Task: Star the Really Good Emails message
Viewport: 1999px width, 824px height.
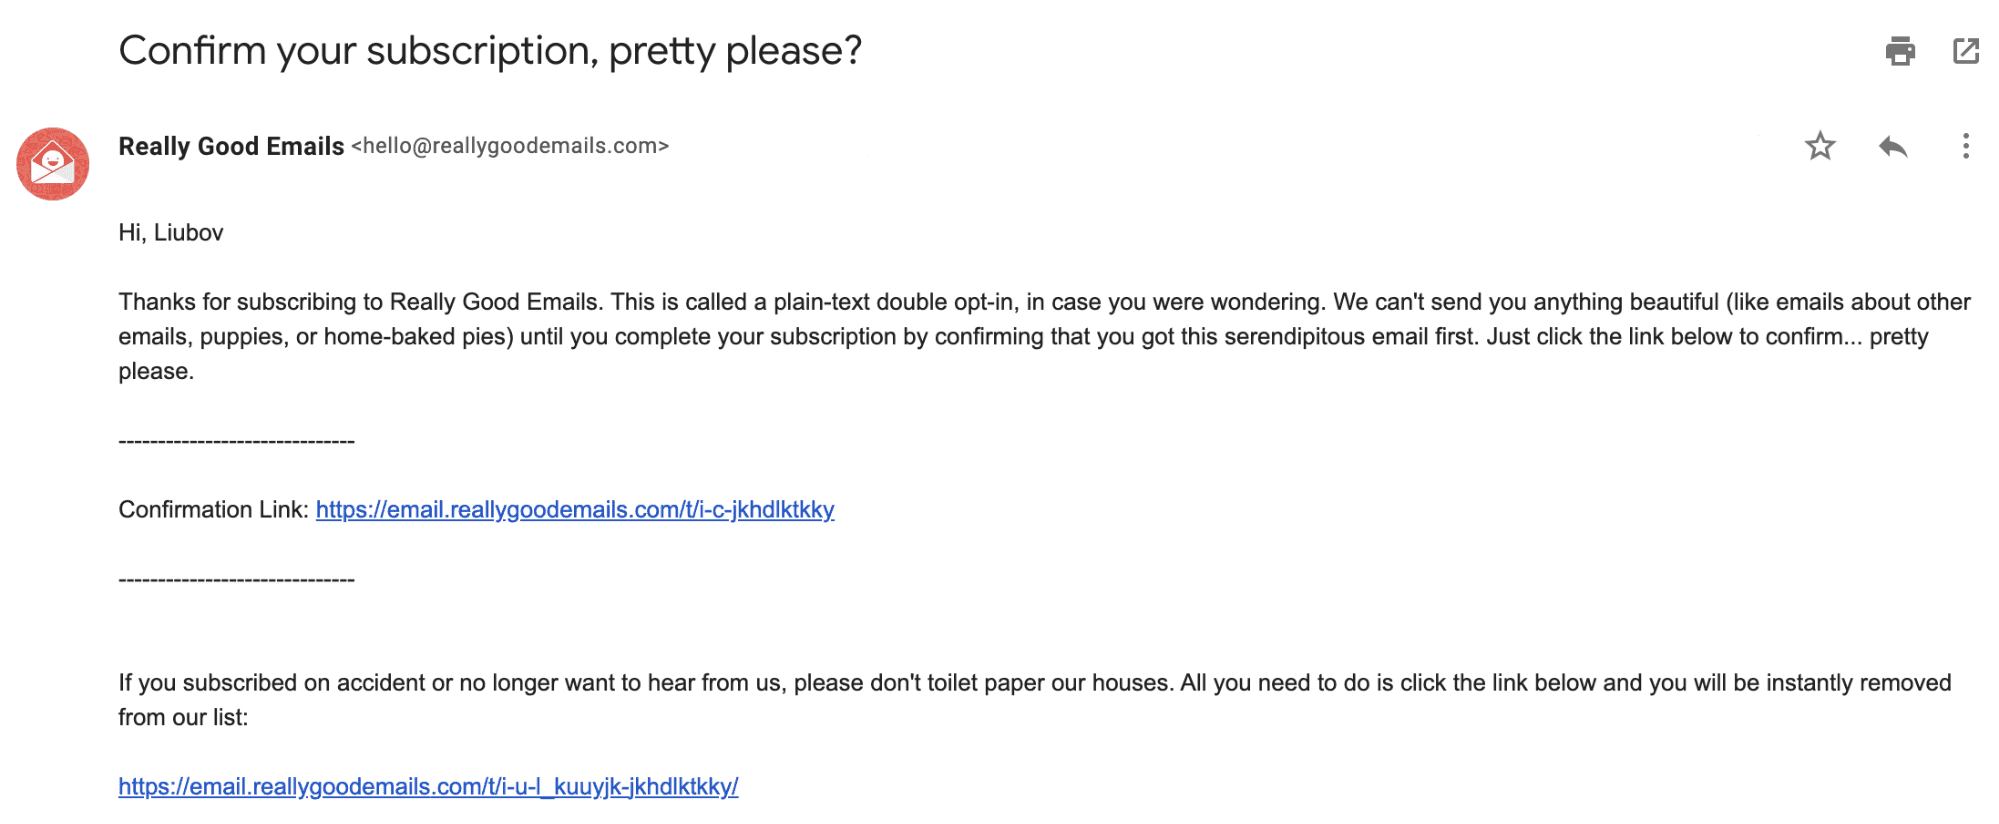Action: (1820, 146)
